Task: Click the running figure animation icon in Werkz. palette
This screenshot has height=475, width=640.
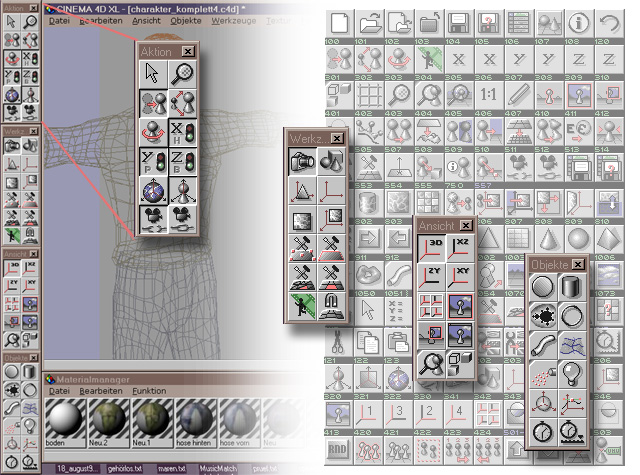Action: 304,304
